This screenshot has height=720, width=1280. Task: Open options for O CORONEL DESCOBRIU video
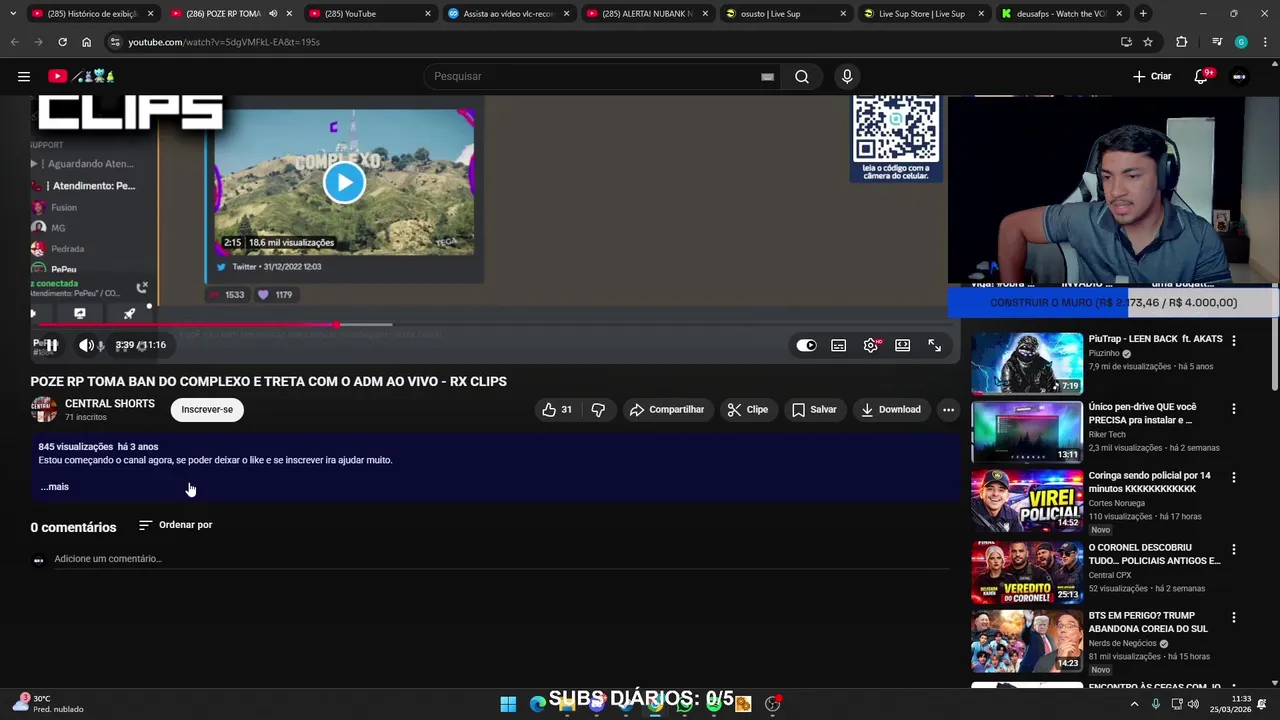tap(1233, 549)
